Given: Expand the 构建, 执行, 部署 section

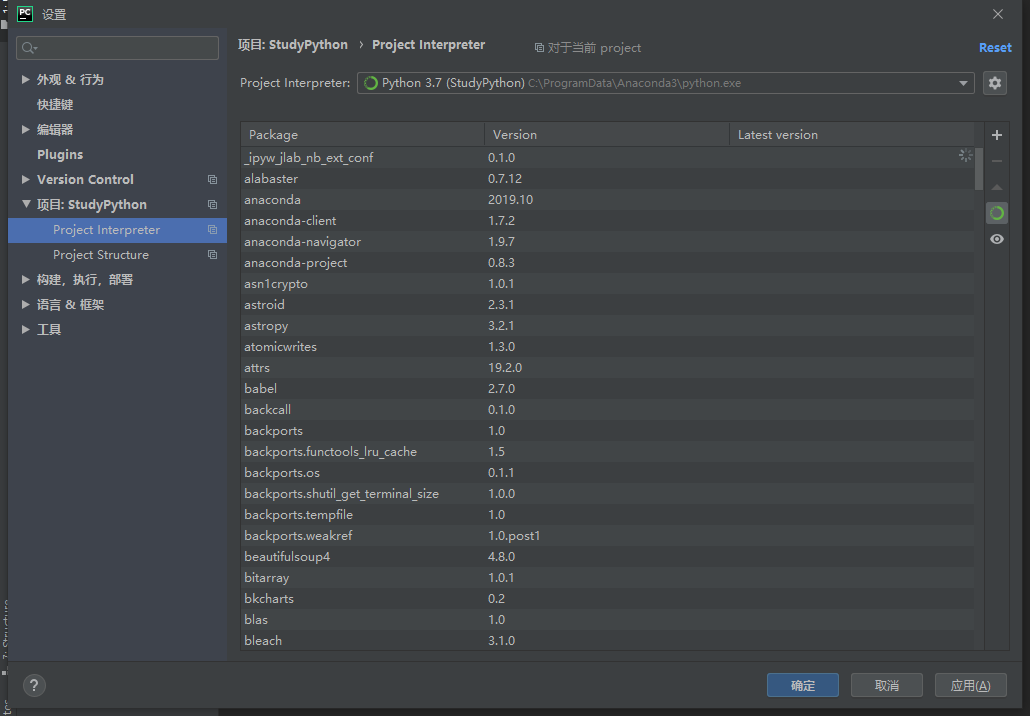Looking at the screenshot, I should pyautogui.click(x=25, y=279).
